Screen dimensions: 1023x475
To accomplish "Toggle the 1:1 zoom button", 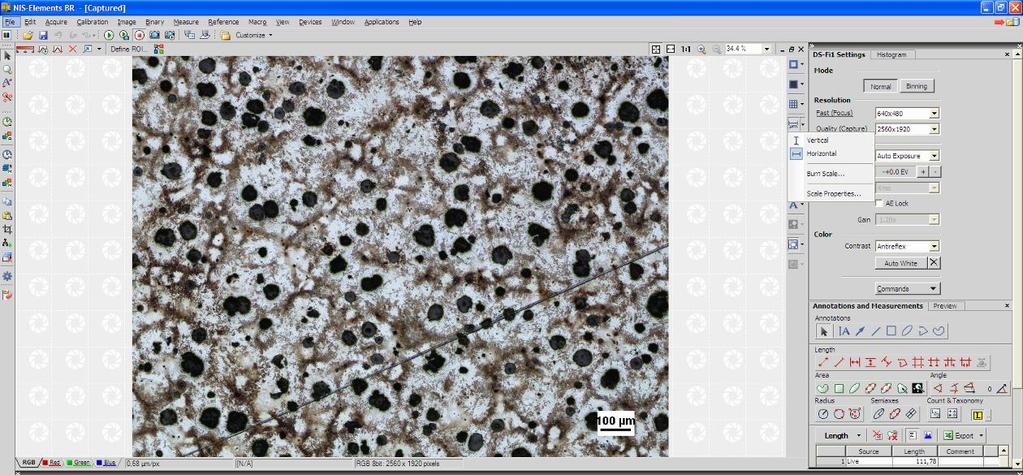I will pyautogui.click(x=686, y=49).
